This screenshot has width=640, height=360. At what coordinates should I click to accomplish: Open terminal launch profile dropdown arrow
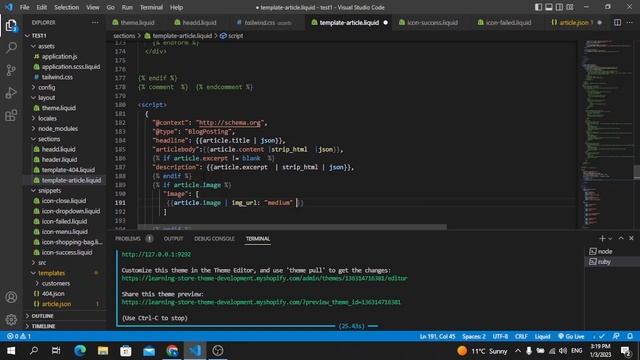tap(610, 238)
